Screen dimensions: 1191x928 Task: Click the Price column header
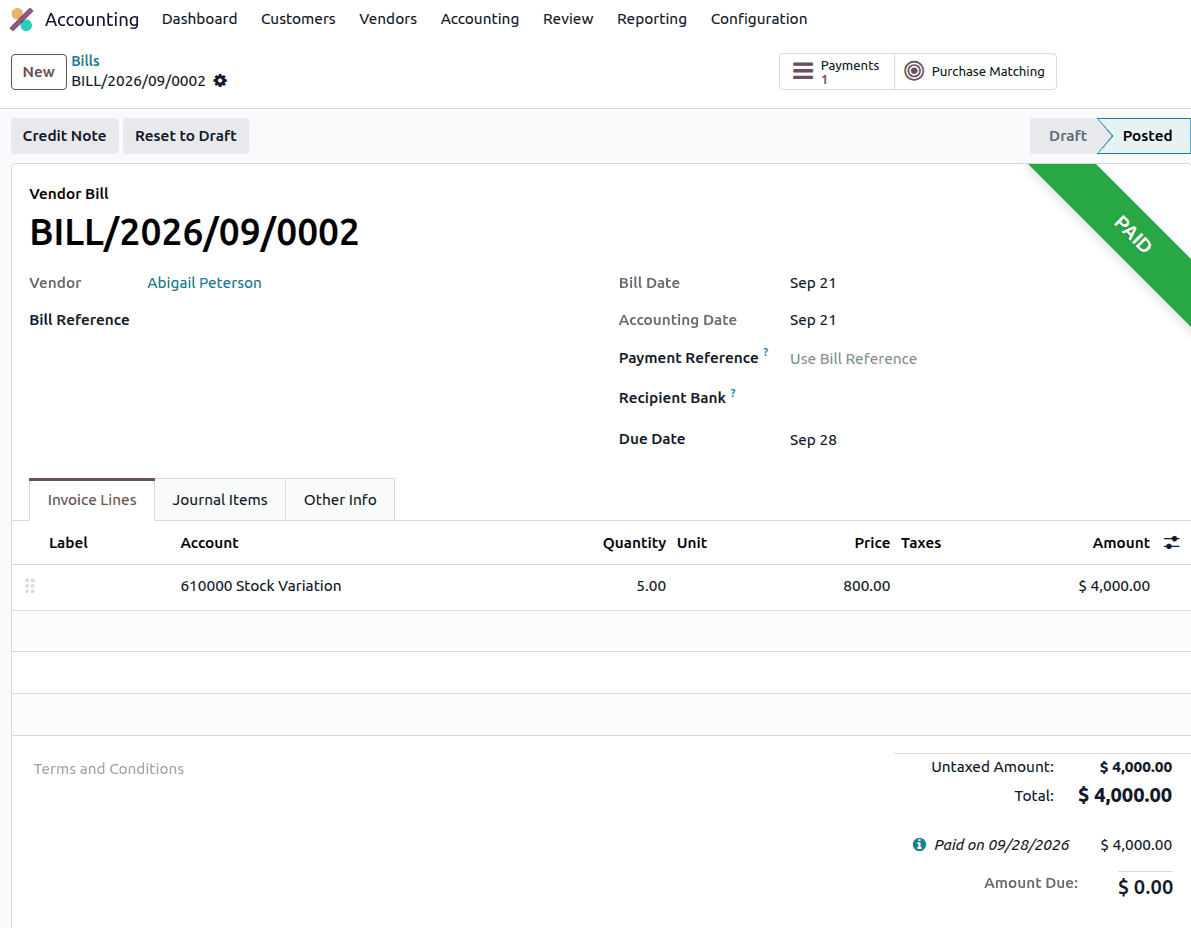coord(872,543)
